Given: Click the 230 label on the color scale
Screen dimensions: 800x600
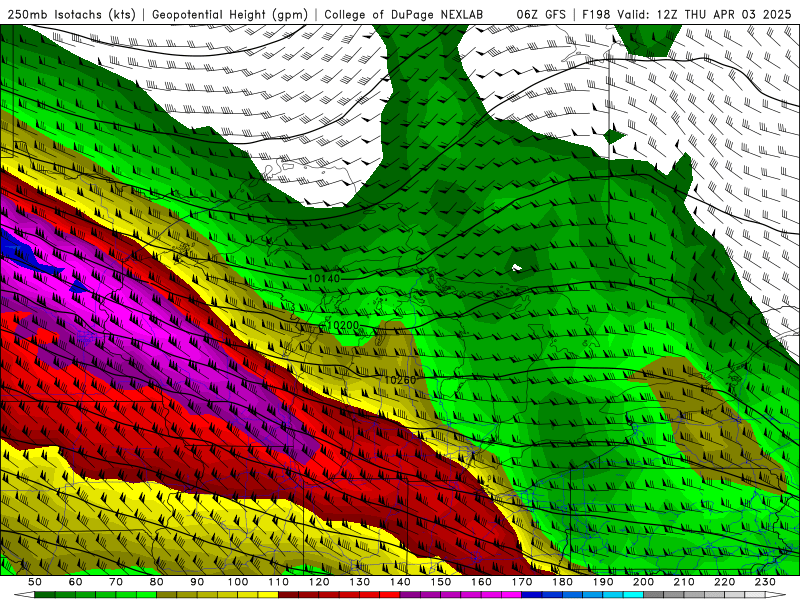Looking at the screenshot, I should click(765, 582).
